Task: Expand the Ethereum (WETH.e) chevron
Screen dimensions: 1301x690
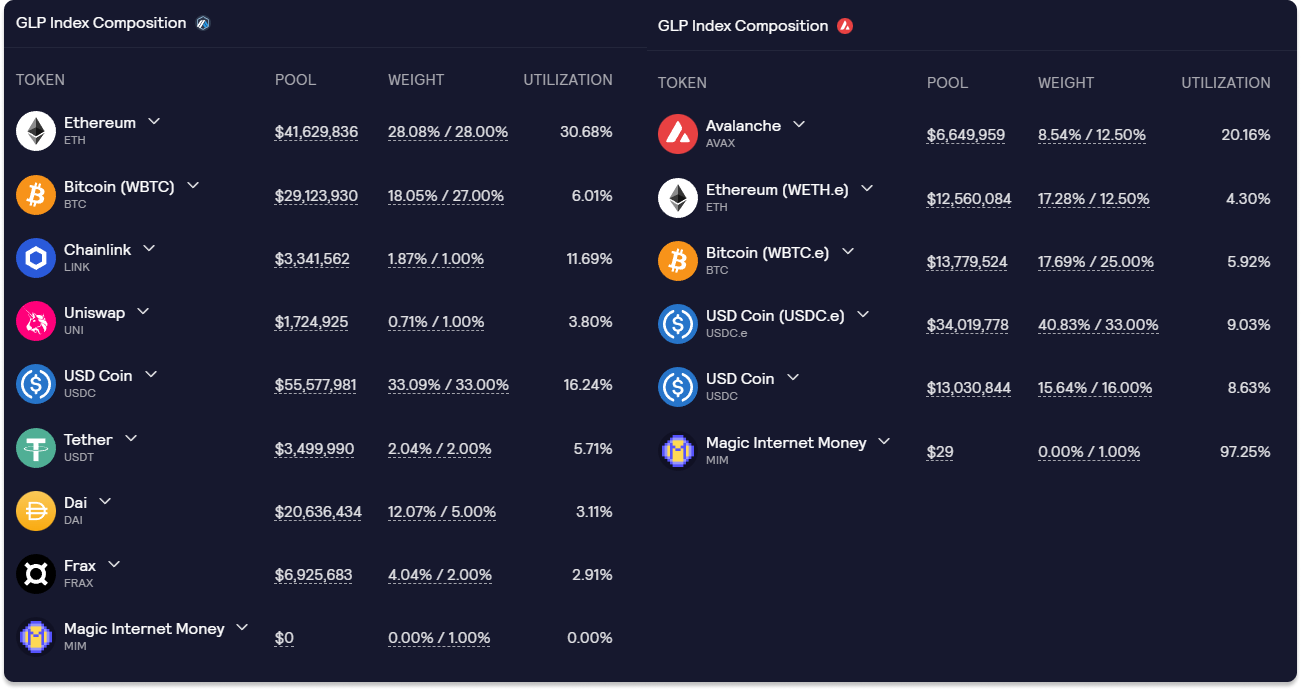Action: (867, 188)
